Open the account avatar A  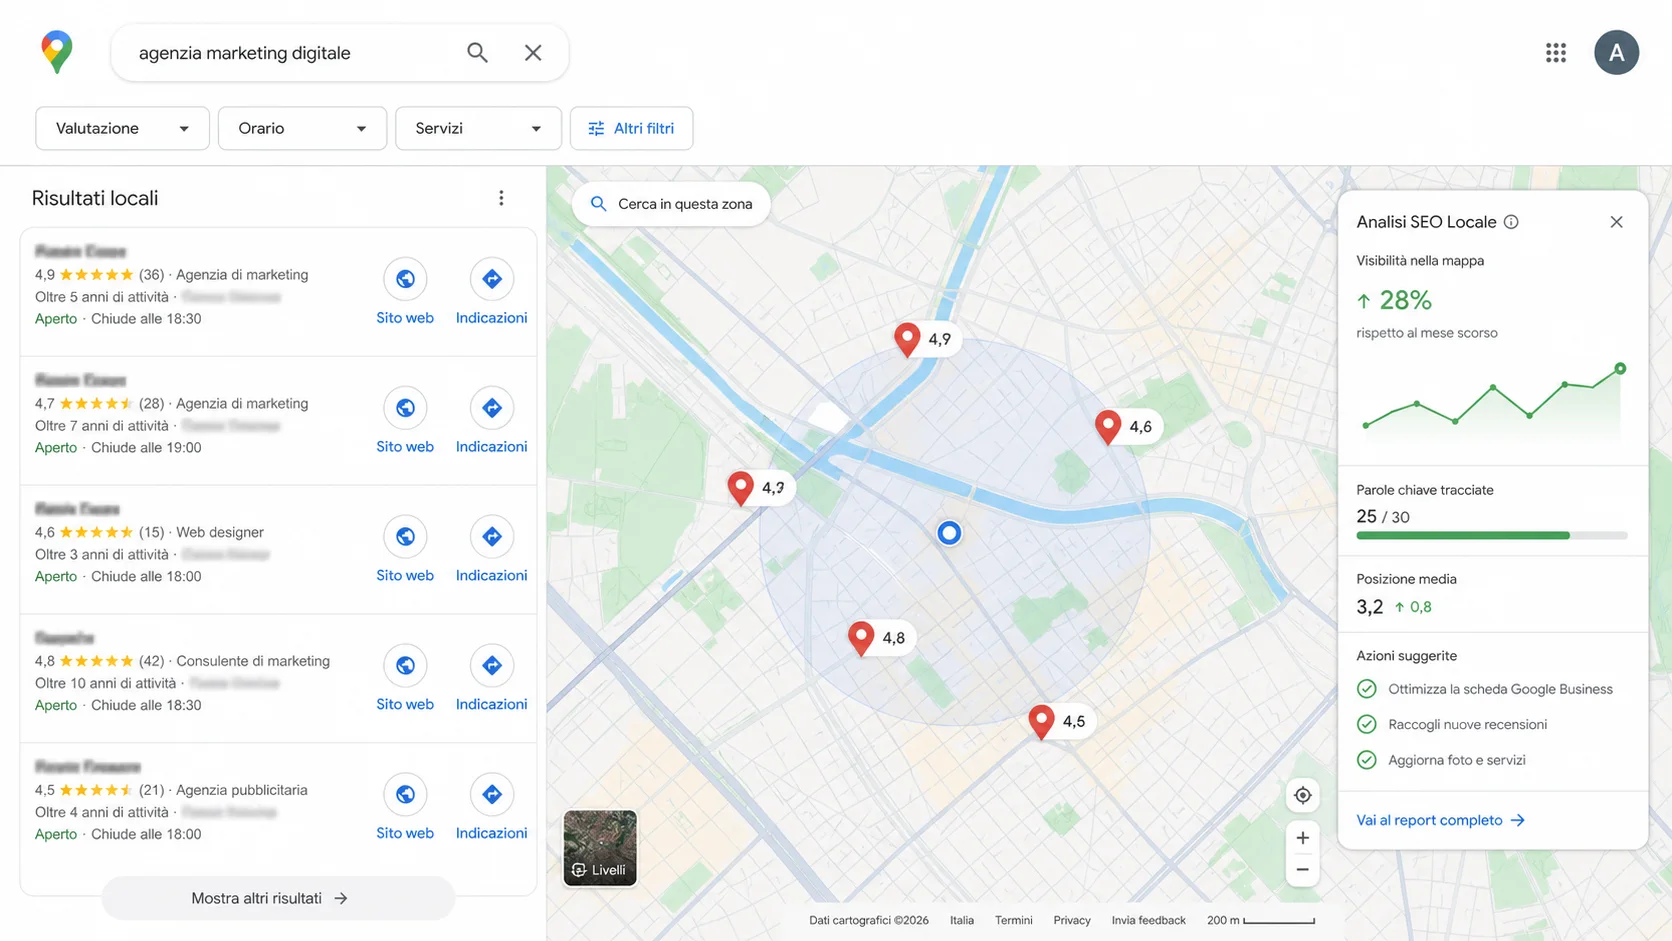click(1616, 52)
